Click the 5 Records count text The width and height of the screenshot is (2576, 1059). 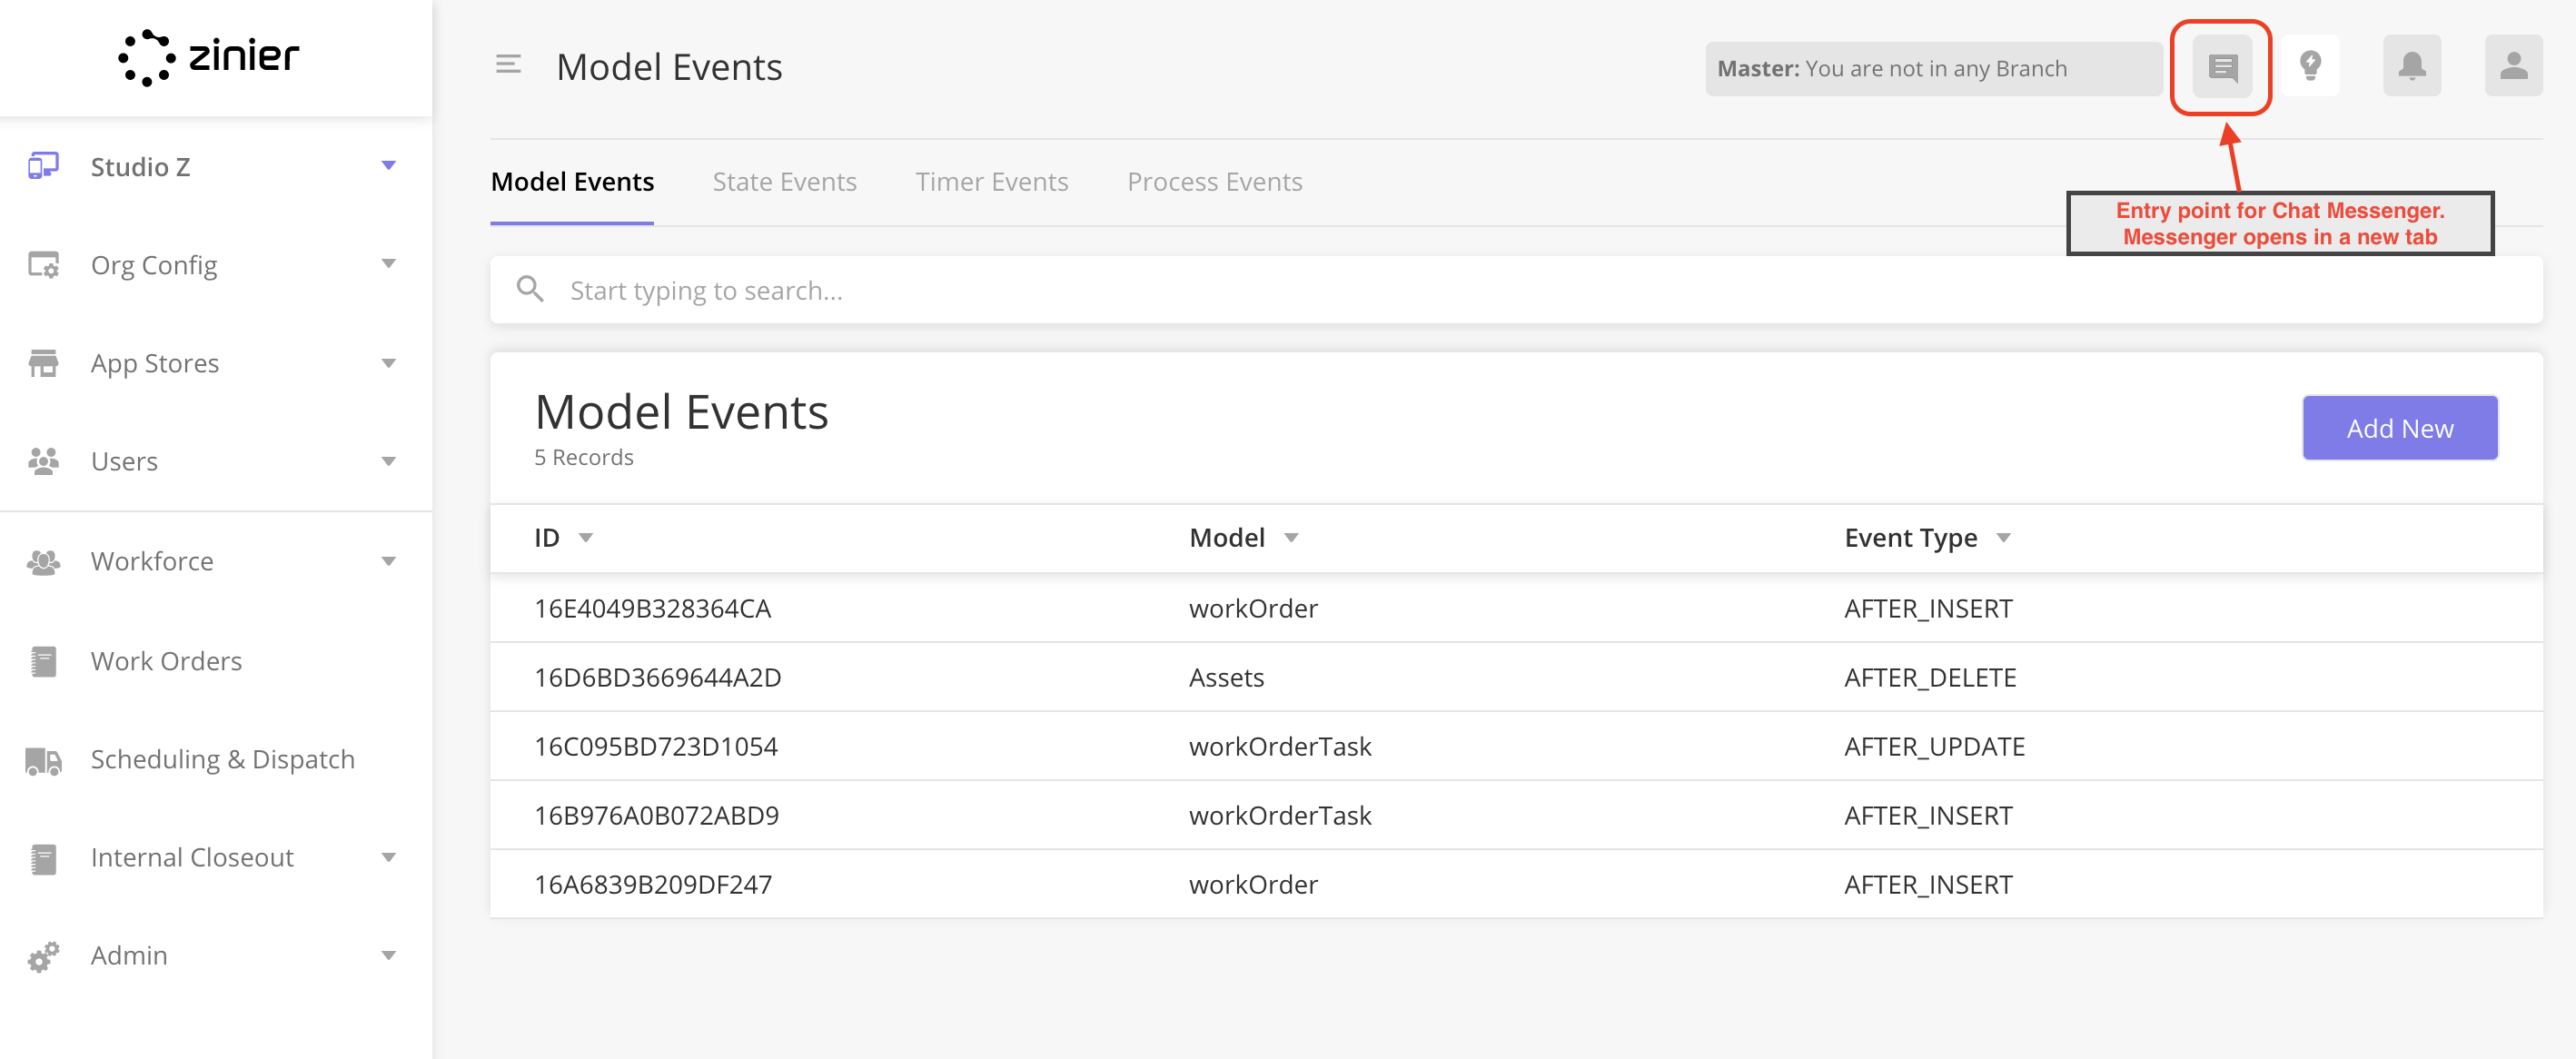tap(584, 457)
